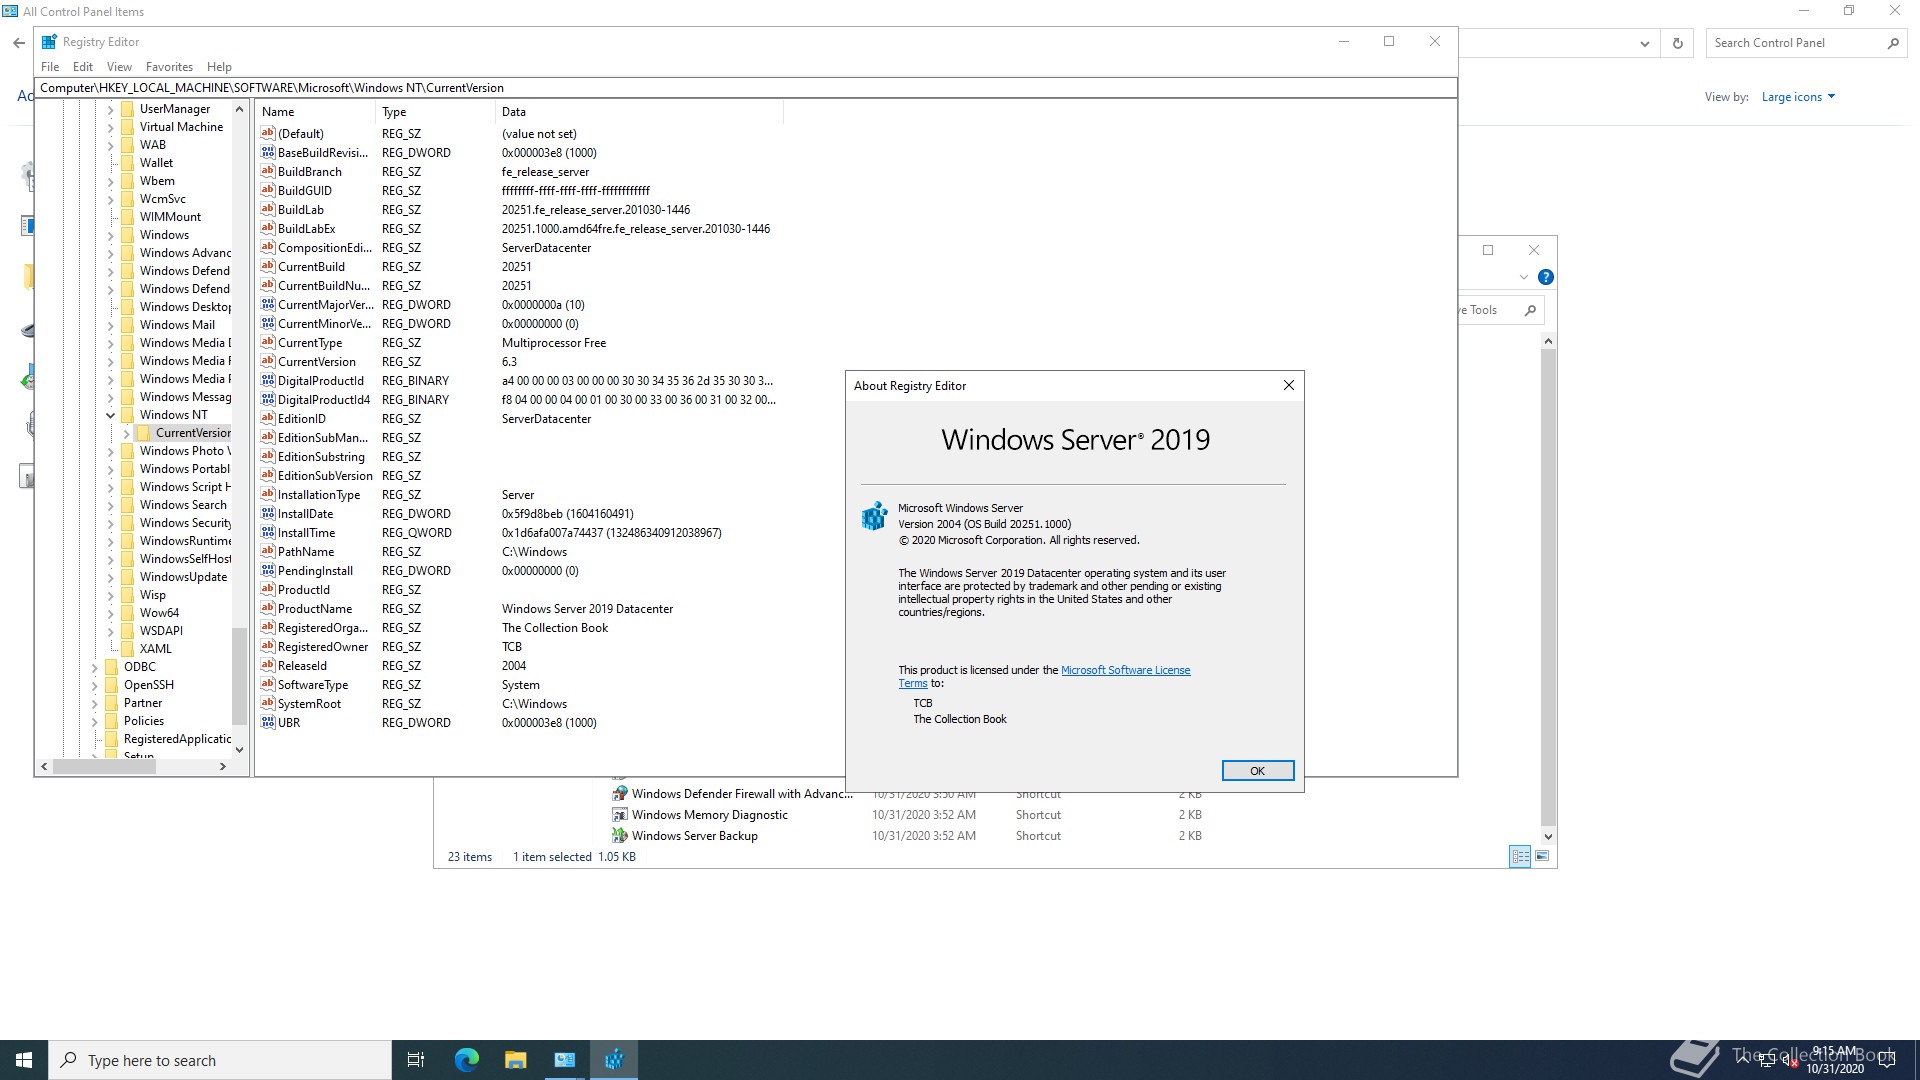
Task: Go back in the Control Panel window
Action: (19, 43)
